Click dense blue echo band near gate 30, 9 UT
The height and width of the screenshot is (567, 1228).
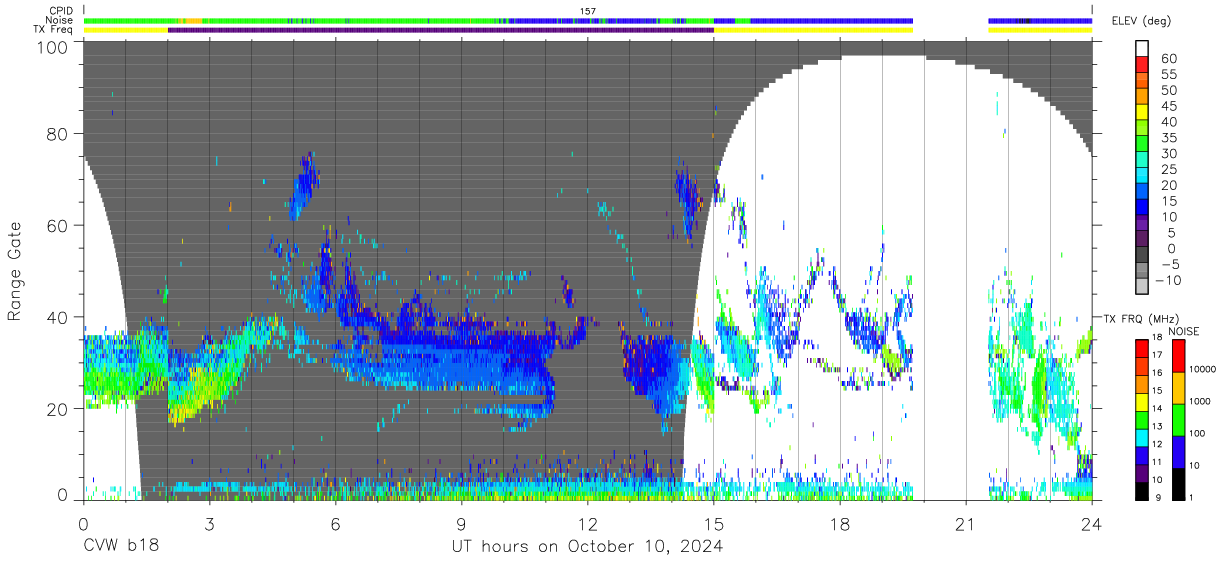(460, 362)
